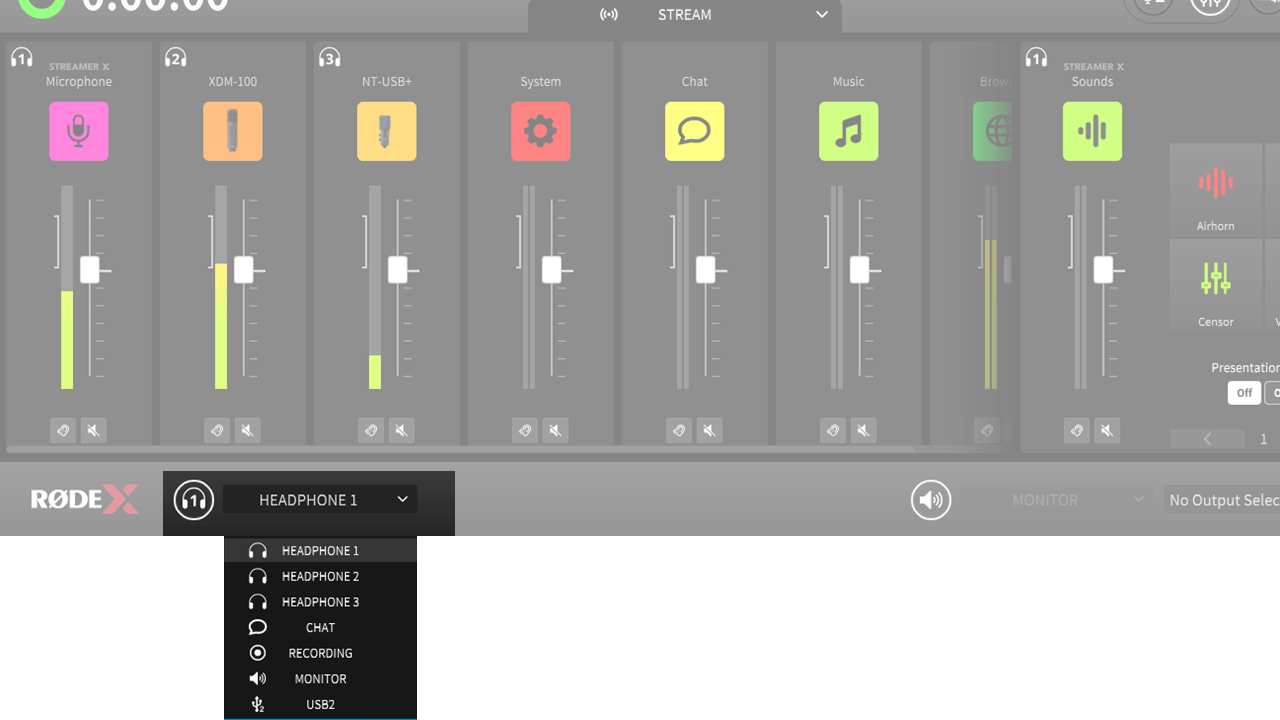Click the XDM-100 microphone icon
Image resolution: width=1280 pixels, height=720 pixels.
(x=232, y=131)
